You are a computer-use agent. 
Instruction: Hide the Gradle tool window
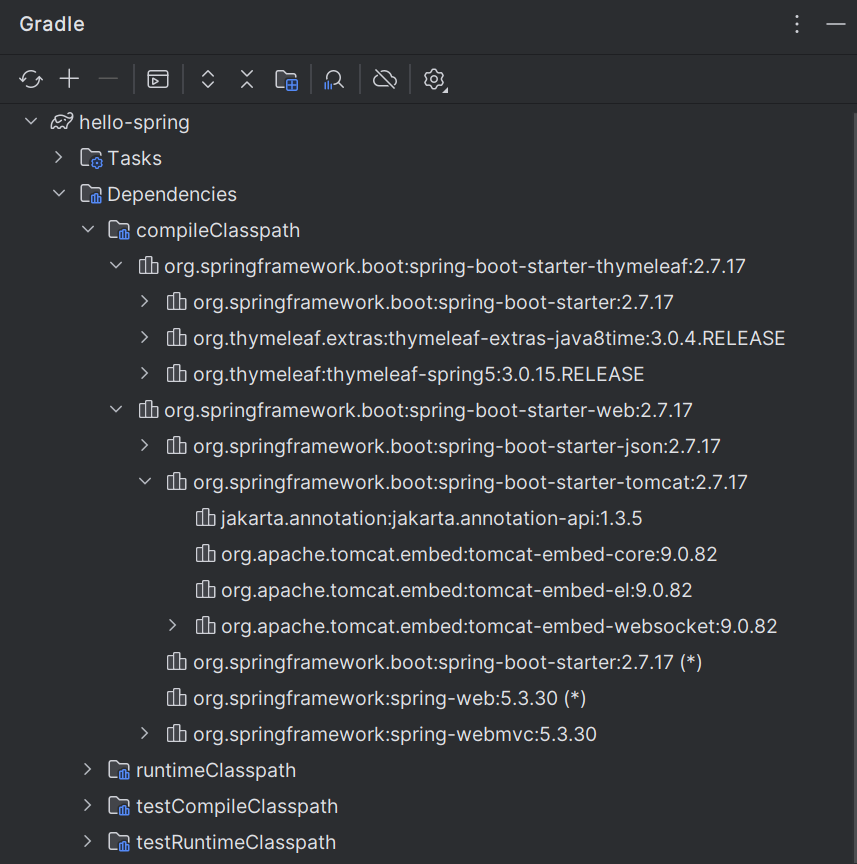pos(836,24)
